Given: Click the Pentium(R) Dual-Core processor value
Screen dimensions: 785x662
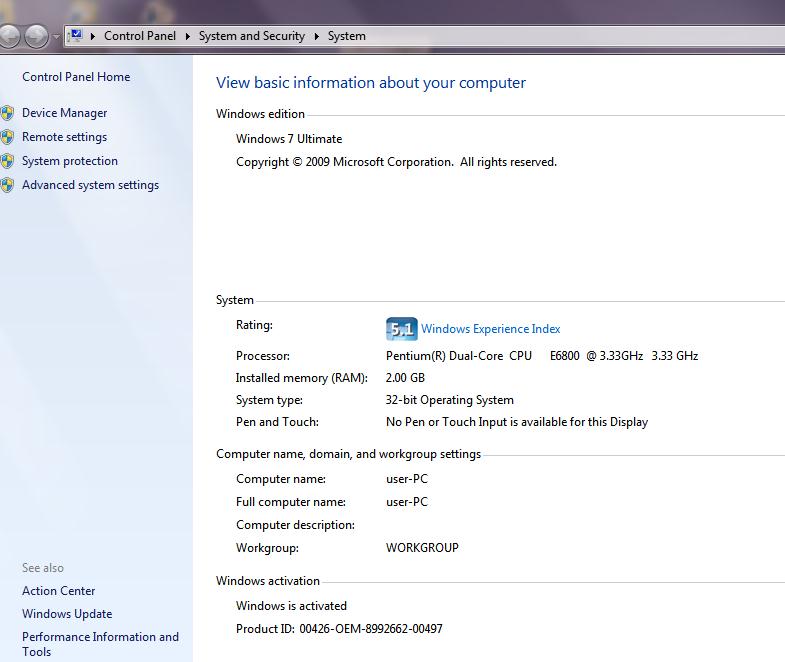Looking at the screenshot, I should 542,356.
